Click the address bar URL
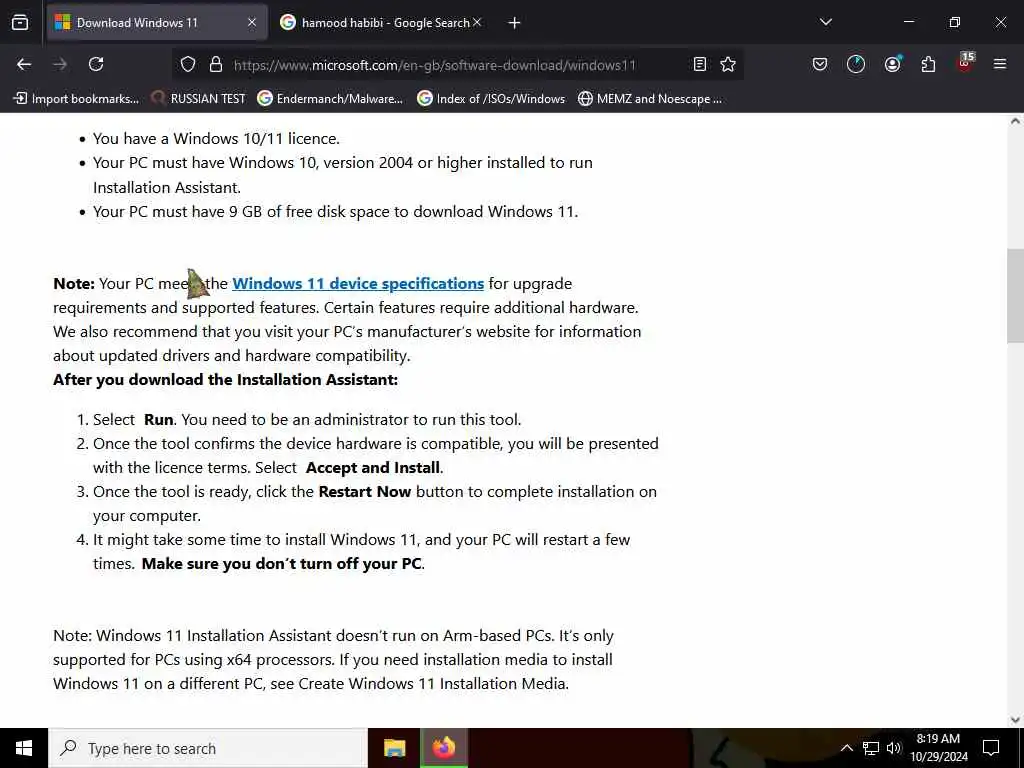The image size is (1024, 768). point(434,65)
